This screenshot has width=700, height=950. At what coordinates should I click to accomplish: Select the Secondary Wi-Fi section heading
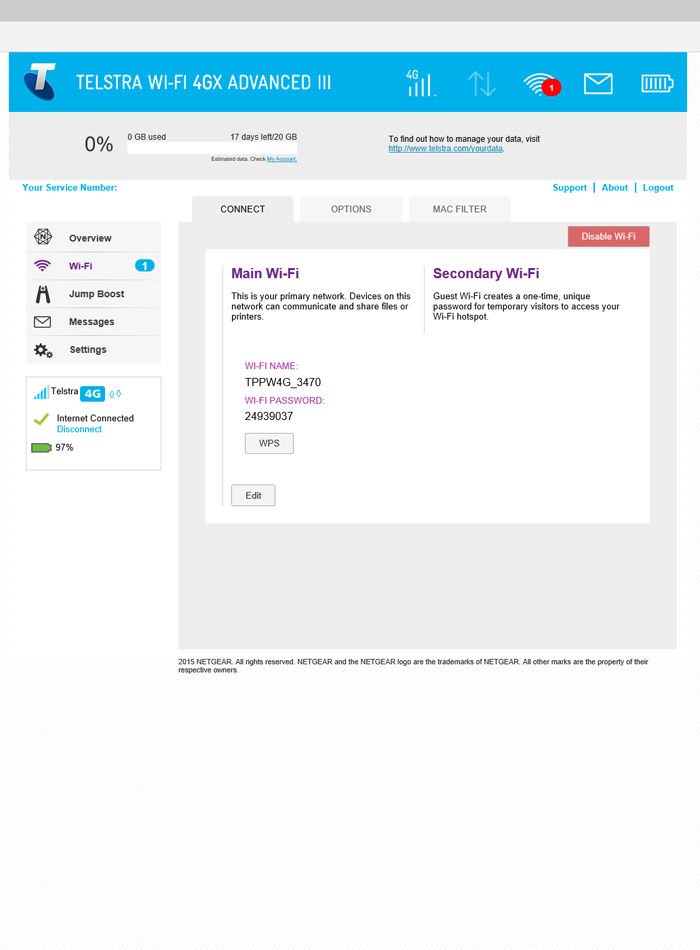[x=486, y=273]
